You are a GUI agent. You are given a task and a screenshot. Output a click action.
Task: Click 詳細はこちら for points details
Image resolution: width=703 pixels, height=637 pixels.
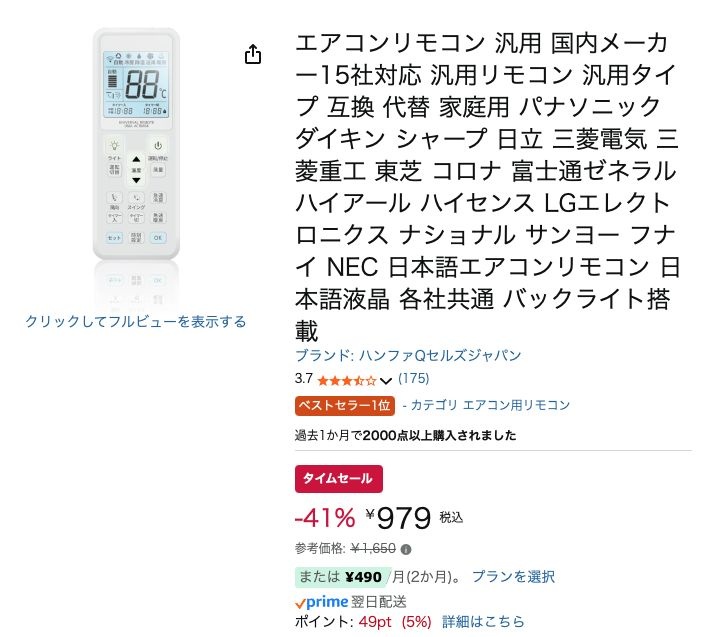point(483,622)
